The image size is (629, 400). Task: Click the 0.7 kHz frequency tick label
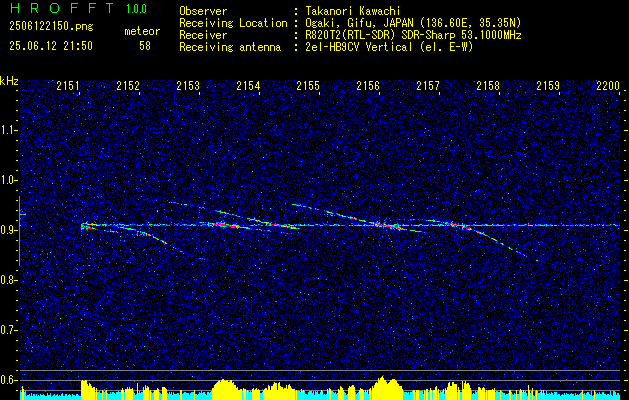(x=9, y=330)
